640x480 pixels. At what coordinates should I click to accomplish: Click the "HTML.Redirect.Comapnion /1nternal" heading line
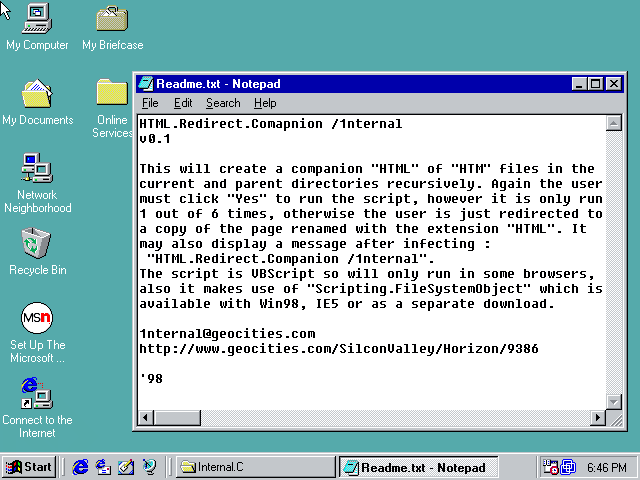[271, 124]
